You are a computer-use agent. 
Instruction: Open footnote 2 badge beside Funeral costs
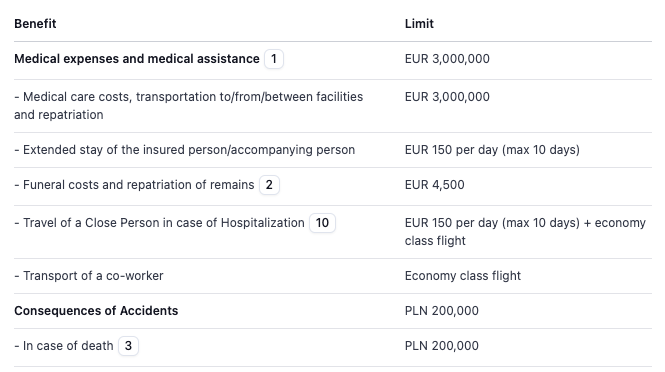pos(269,185)
